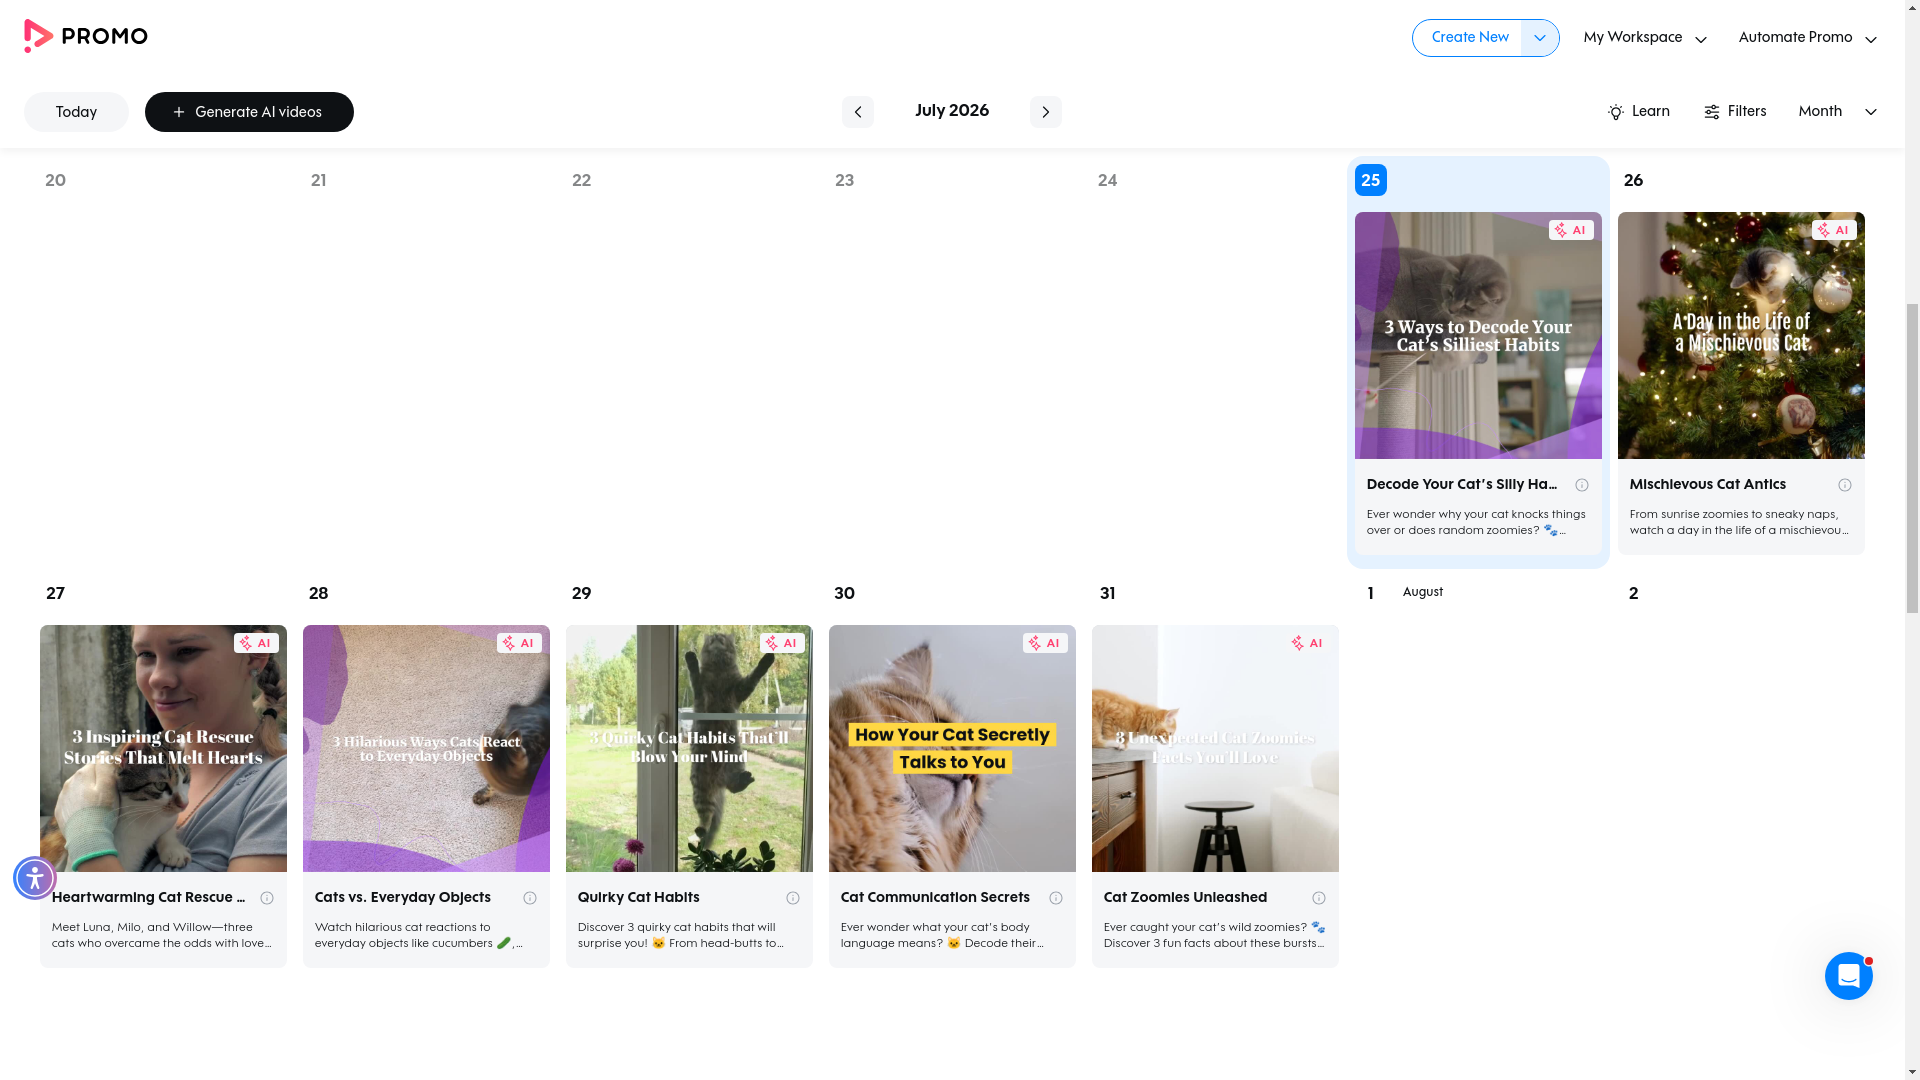The width and height of the screenshot is (1920, 1080).
Task: Open the chat support bubble
Action: coord(1848,976)
